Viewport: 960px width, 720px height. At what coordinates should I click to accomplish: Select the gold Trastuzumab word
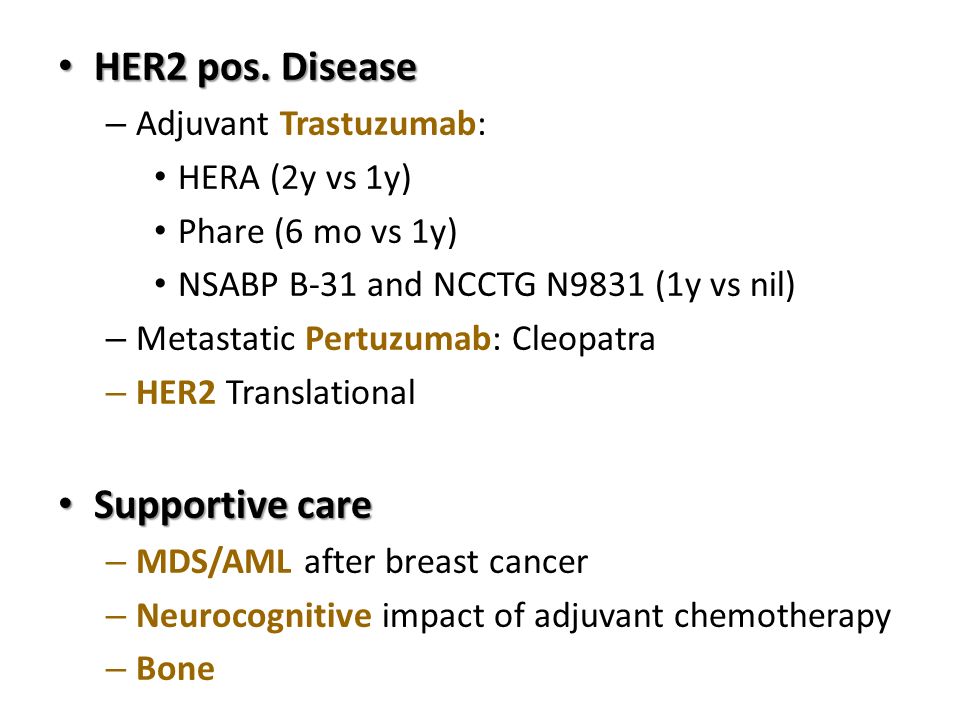[x=378, y=124]
